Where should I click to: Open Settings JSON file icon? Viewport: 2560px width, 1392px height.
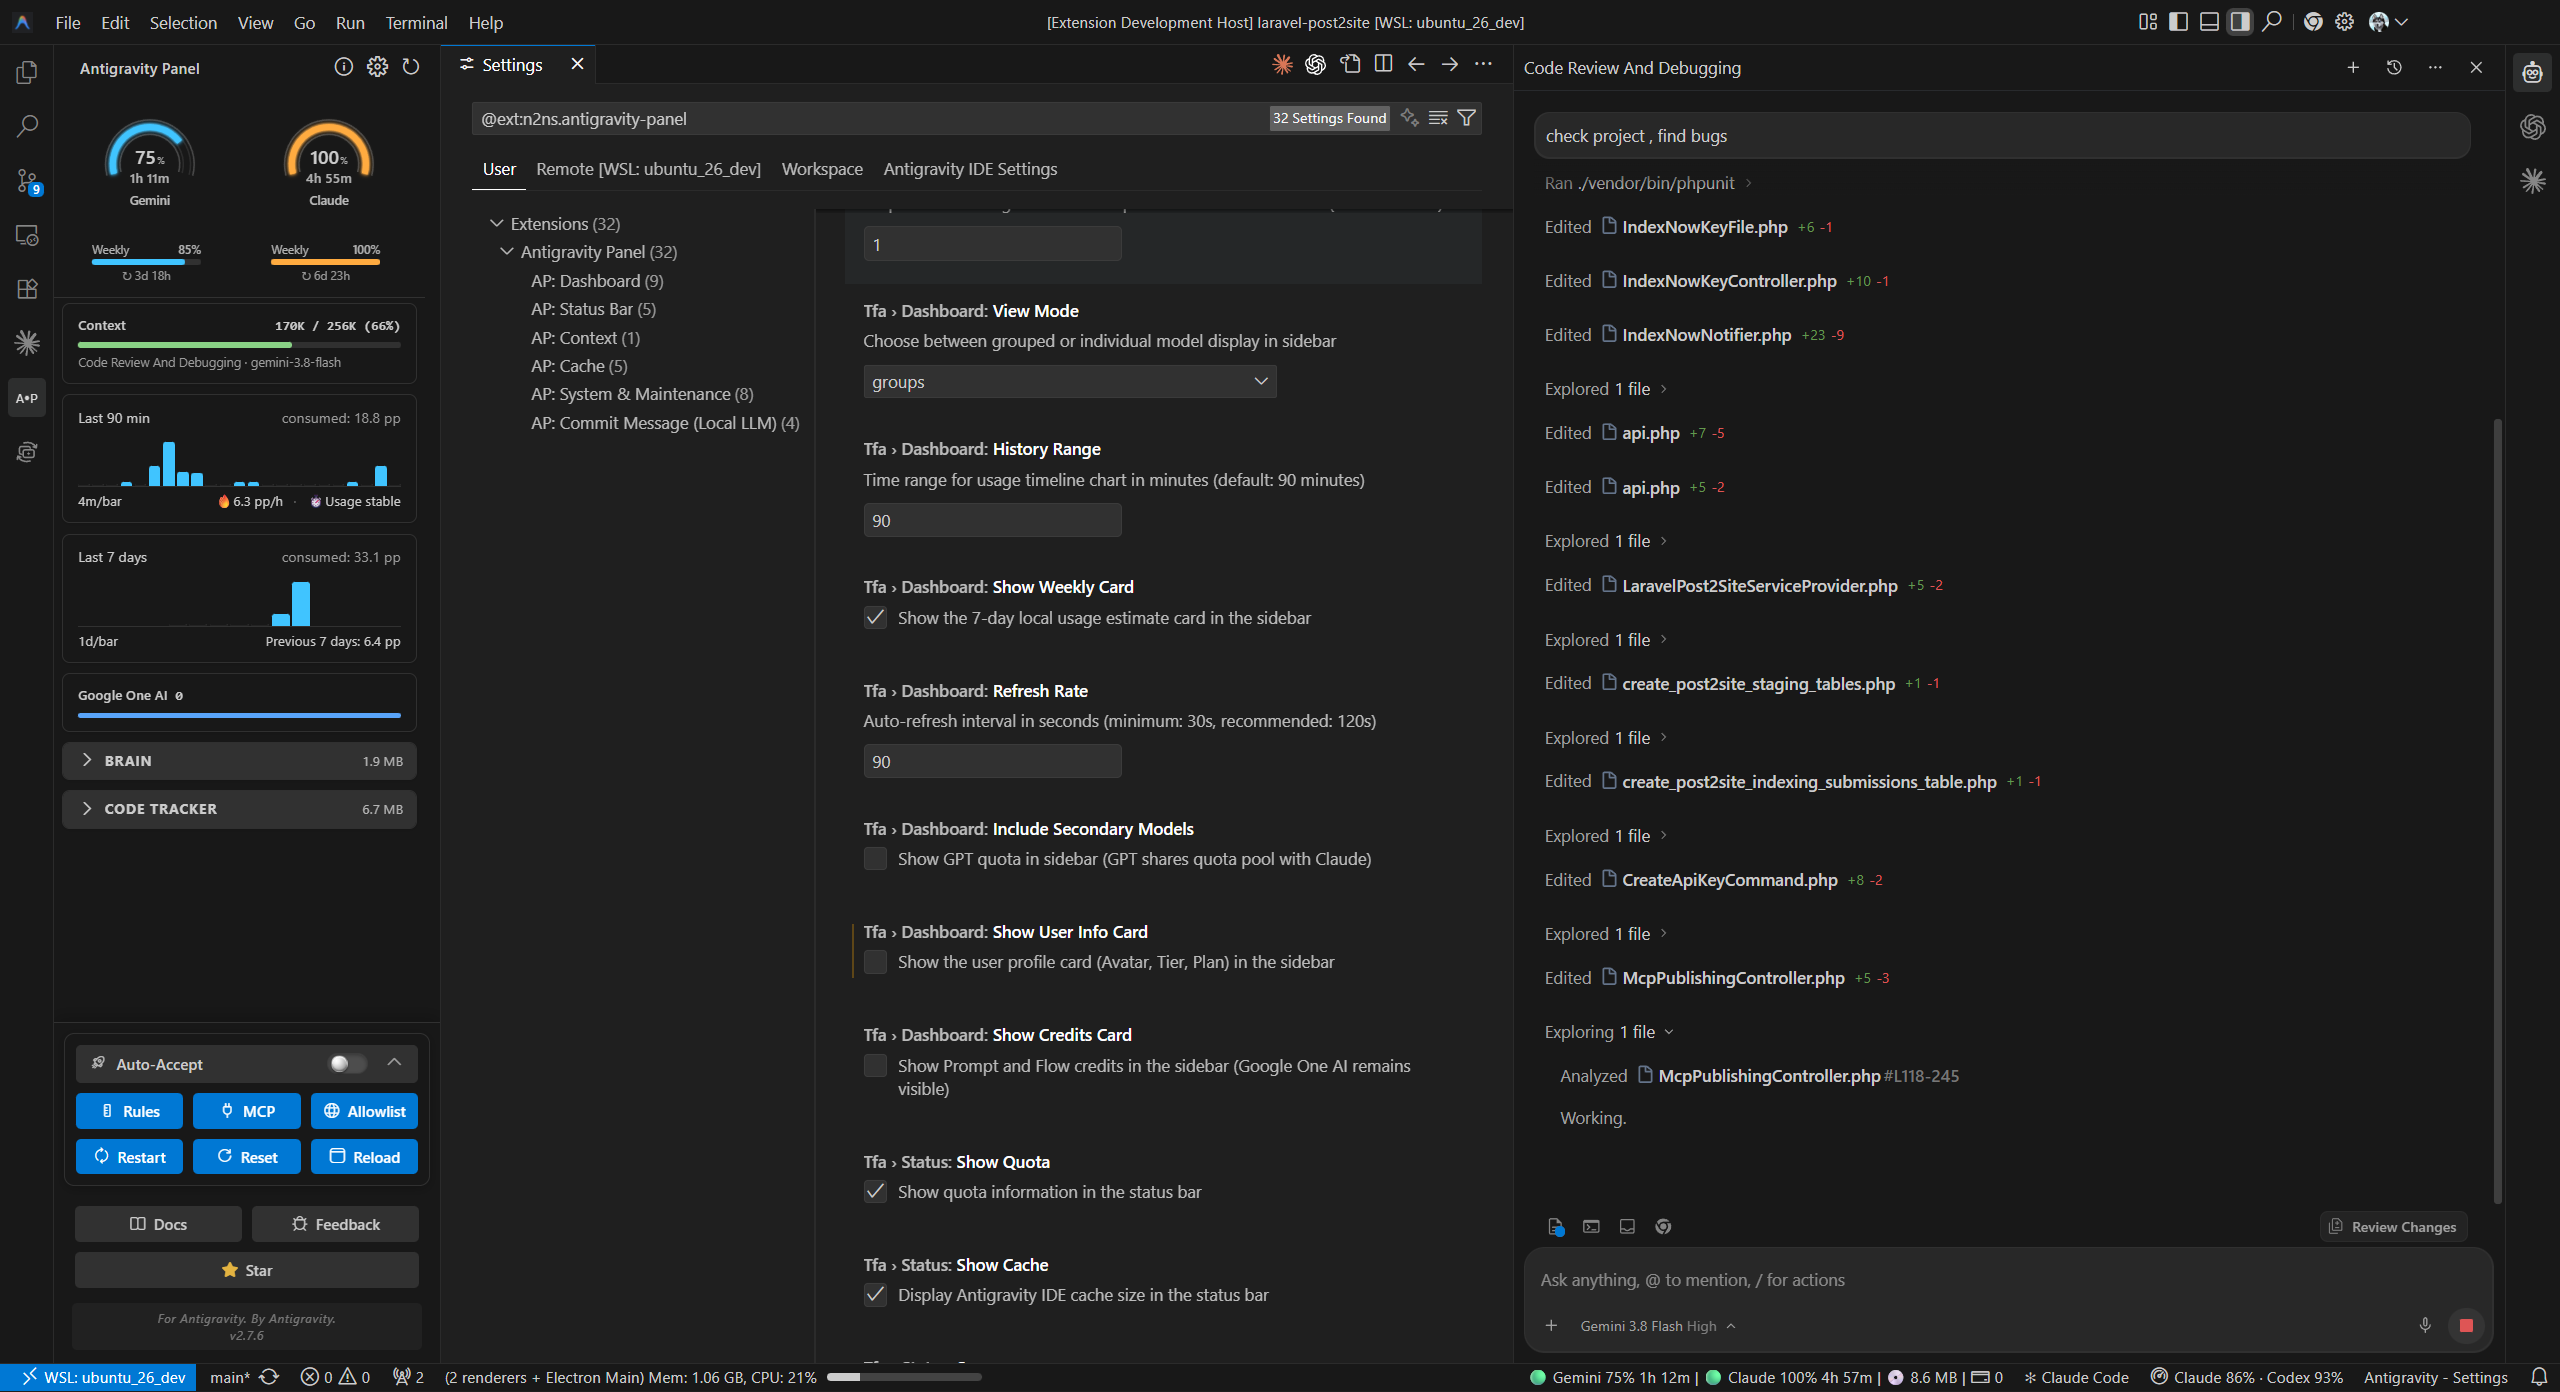1350,64
